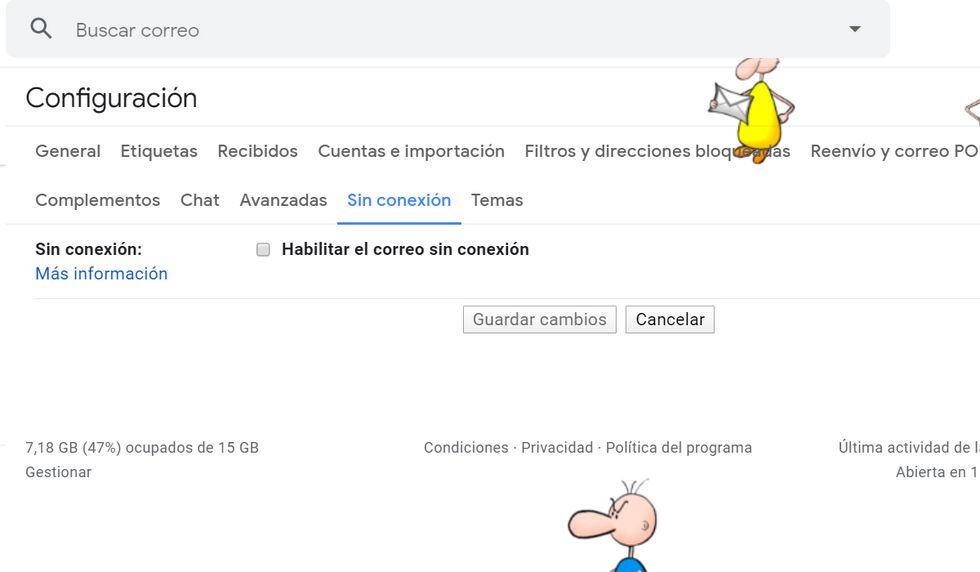Image resolution: width=980 pixels, height=572 pixels.
Task: Open the Avanzadas tab
Action: tap(283, 200)
